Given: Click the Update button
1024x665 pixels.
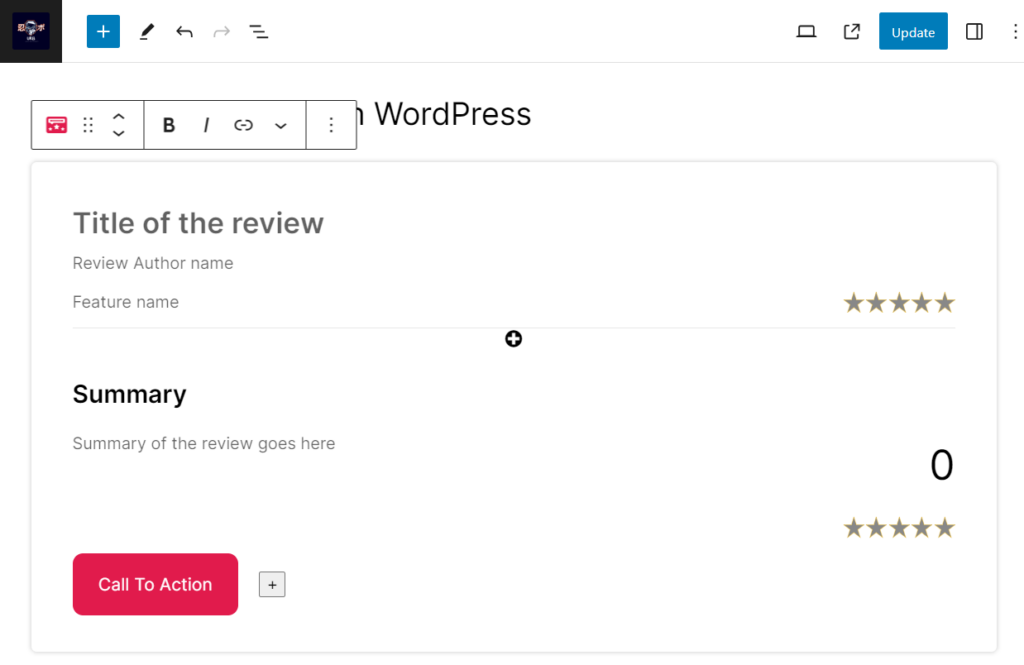Looking at the screenshot, I should click(913, 31).
